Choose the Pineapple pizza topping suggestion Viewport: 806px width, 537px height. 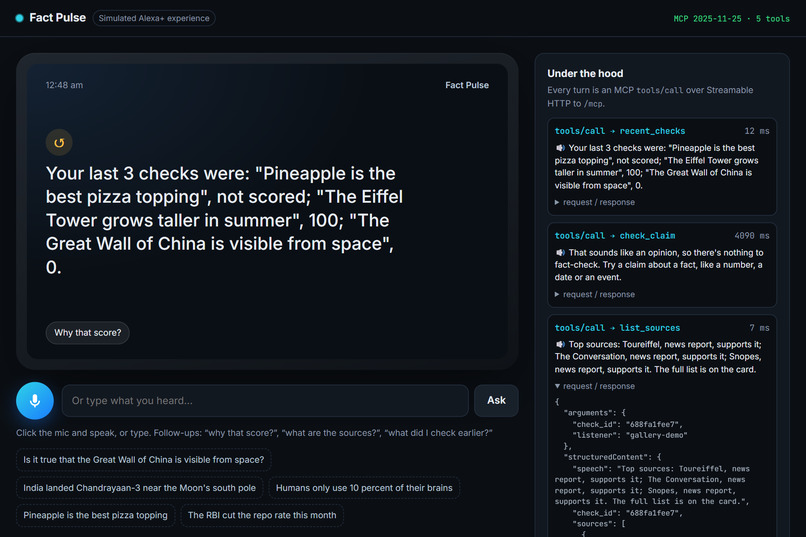coord(95,515)
